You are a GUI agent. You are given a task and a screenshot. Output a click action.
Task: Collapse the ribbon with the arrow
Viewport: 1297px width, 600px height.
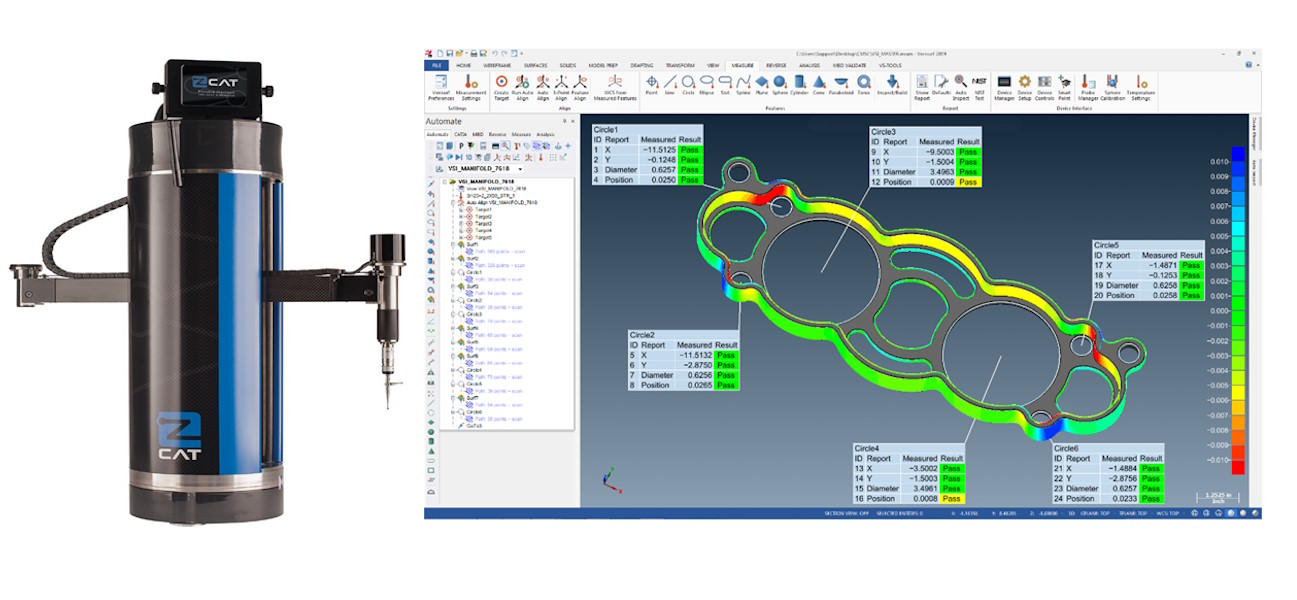click(x=1257, y=64)
